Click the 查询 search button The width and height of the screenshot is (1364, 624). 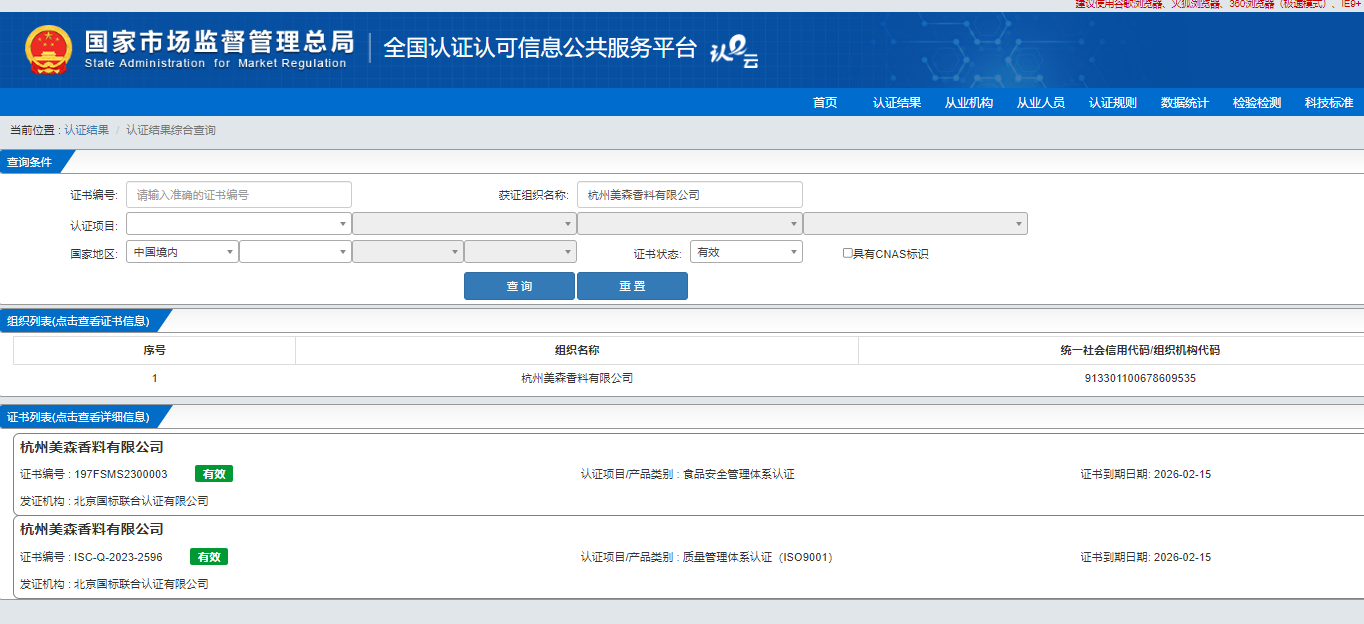click(519, 286)
